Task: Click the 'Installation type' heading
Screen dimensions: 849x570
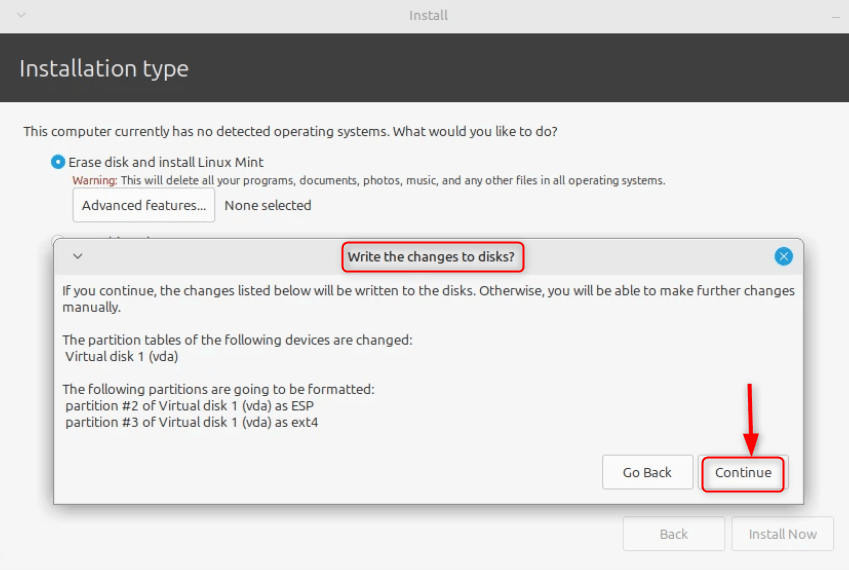Action: pos(104,69)
